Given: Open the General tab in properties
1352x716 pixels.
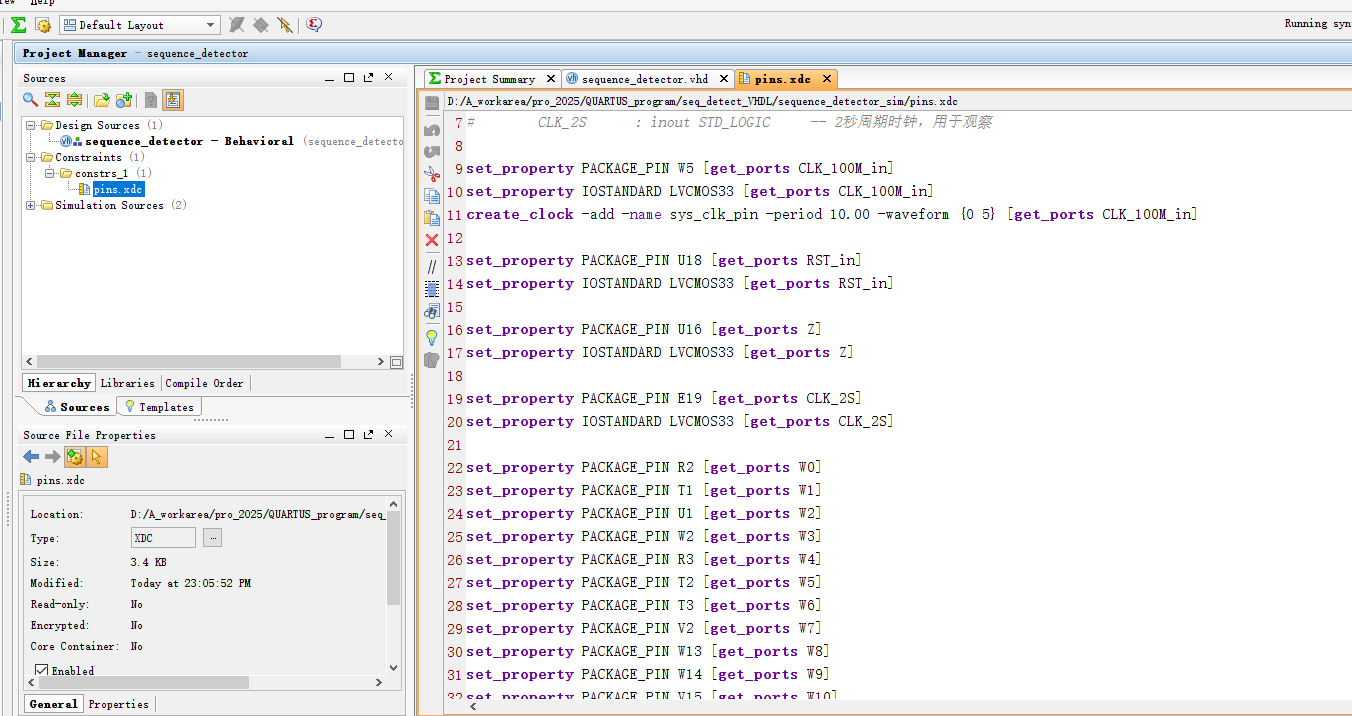Looking at the screenshot, I should [x=53, y=704].
